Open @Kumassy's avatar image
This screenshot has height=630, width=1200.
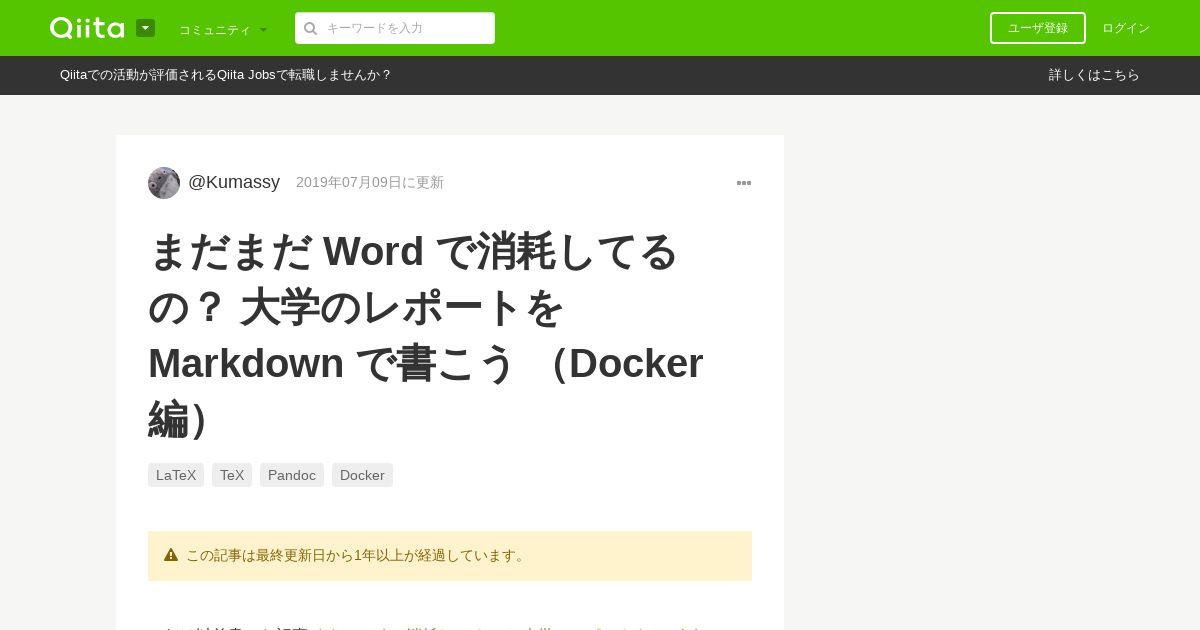point(164,183)
